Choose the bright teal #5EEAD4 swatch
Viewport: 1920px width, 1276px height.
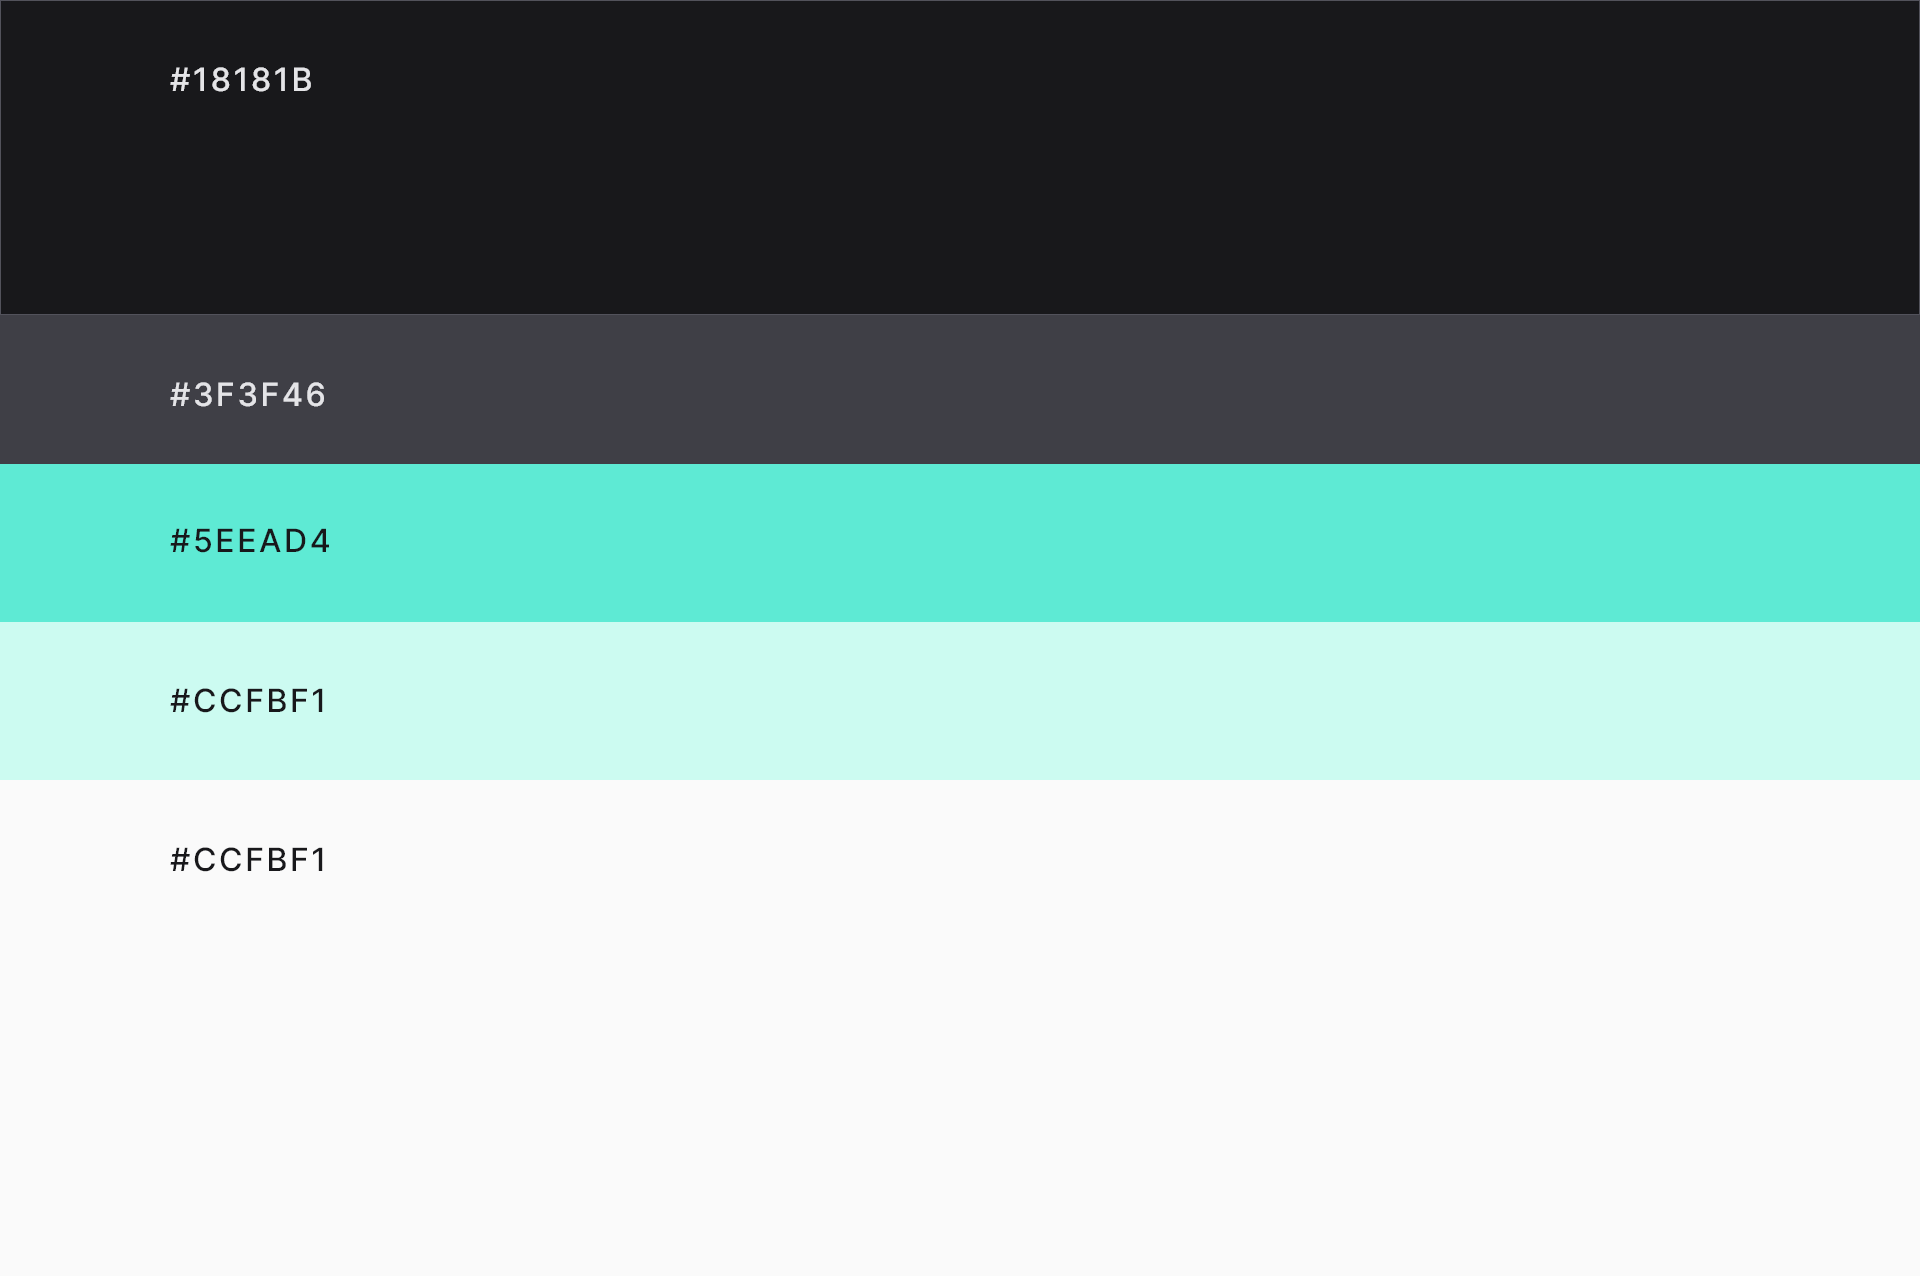pyautogui.click(x=960, y=543)
